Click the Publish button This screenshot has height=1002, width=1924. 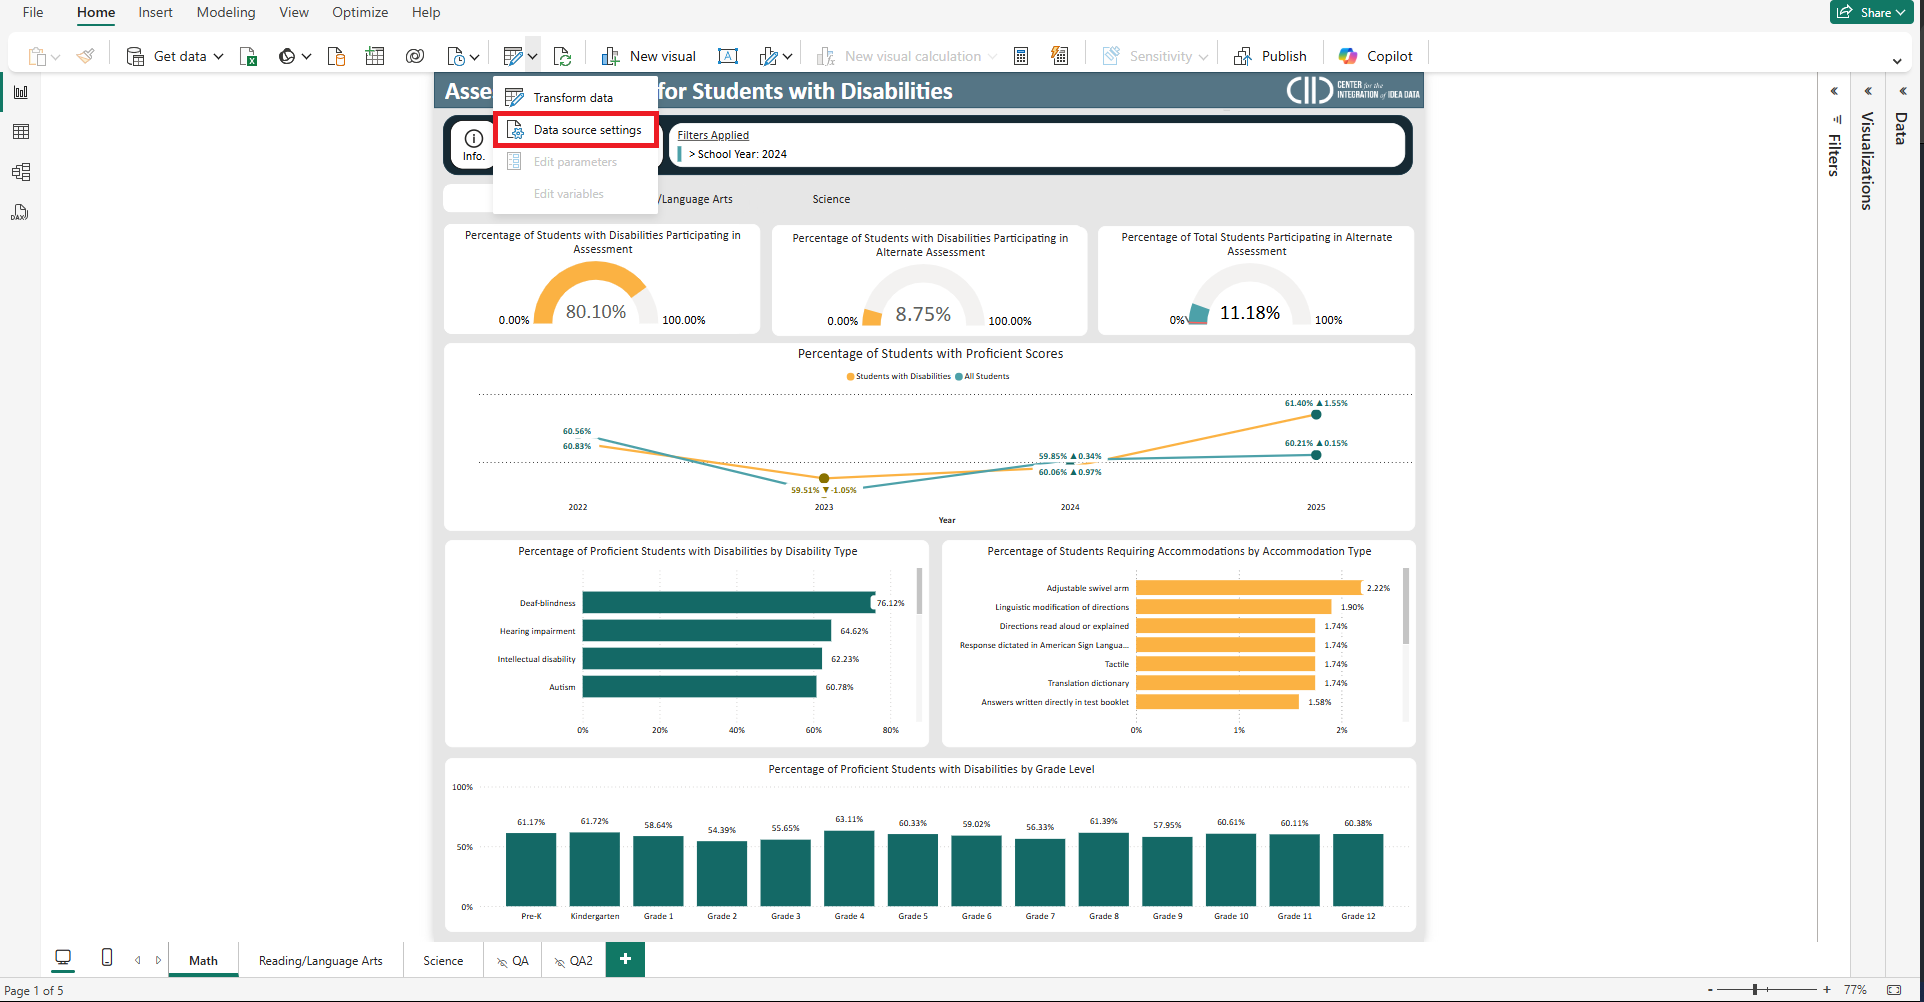(1271, 57)
